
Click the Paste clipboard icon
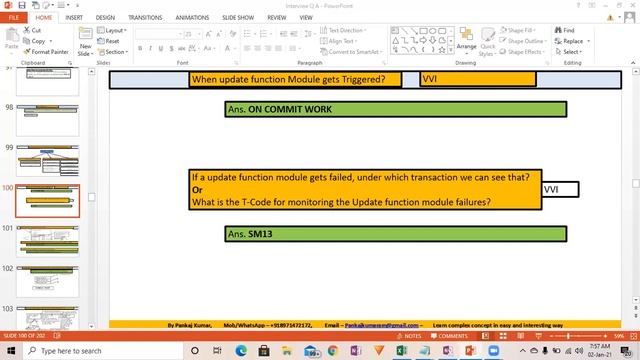12,36
